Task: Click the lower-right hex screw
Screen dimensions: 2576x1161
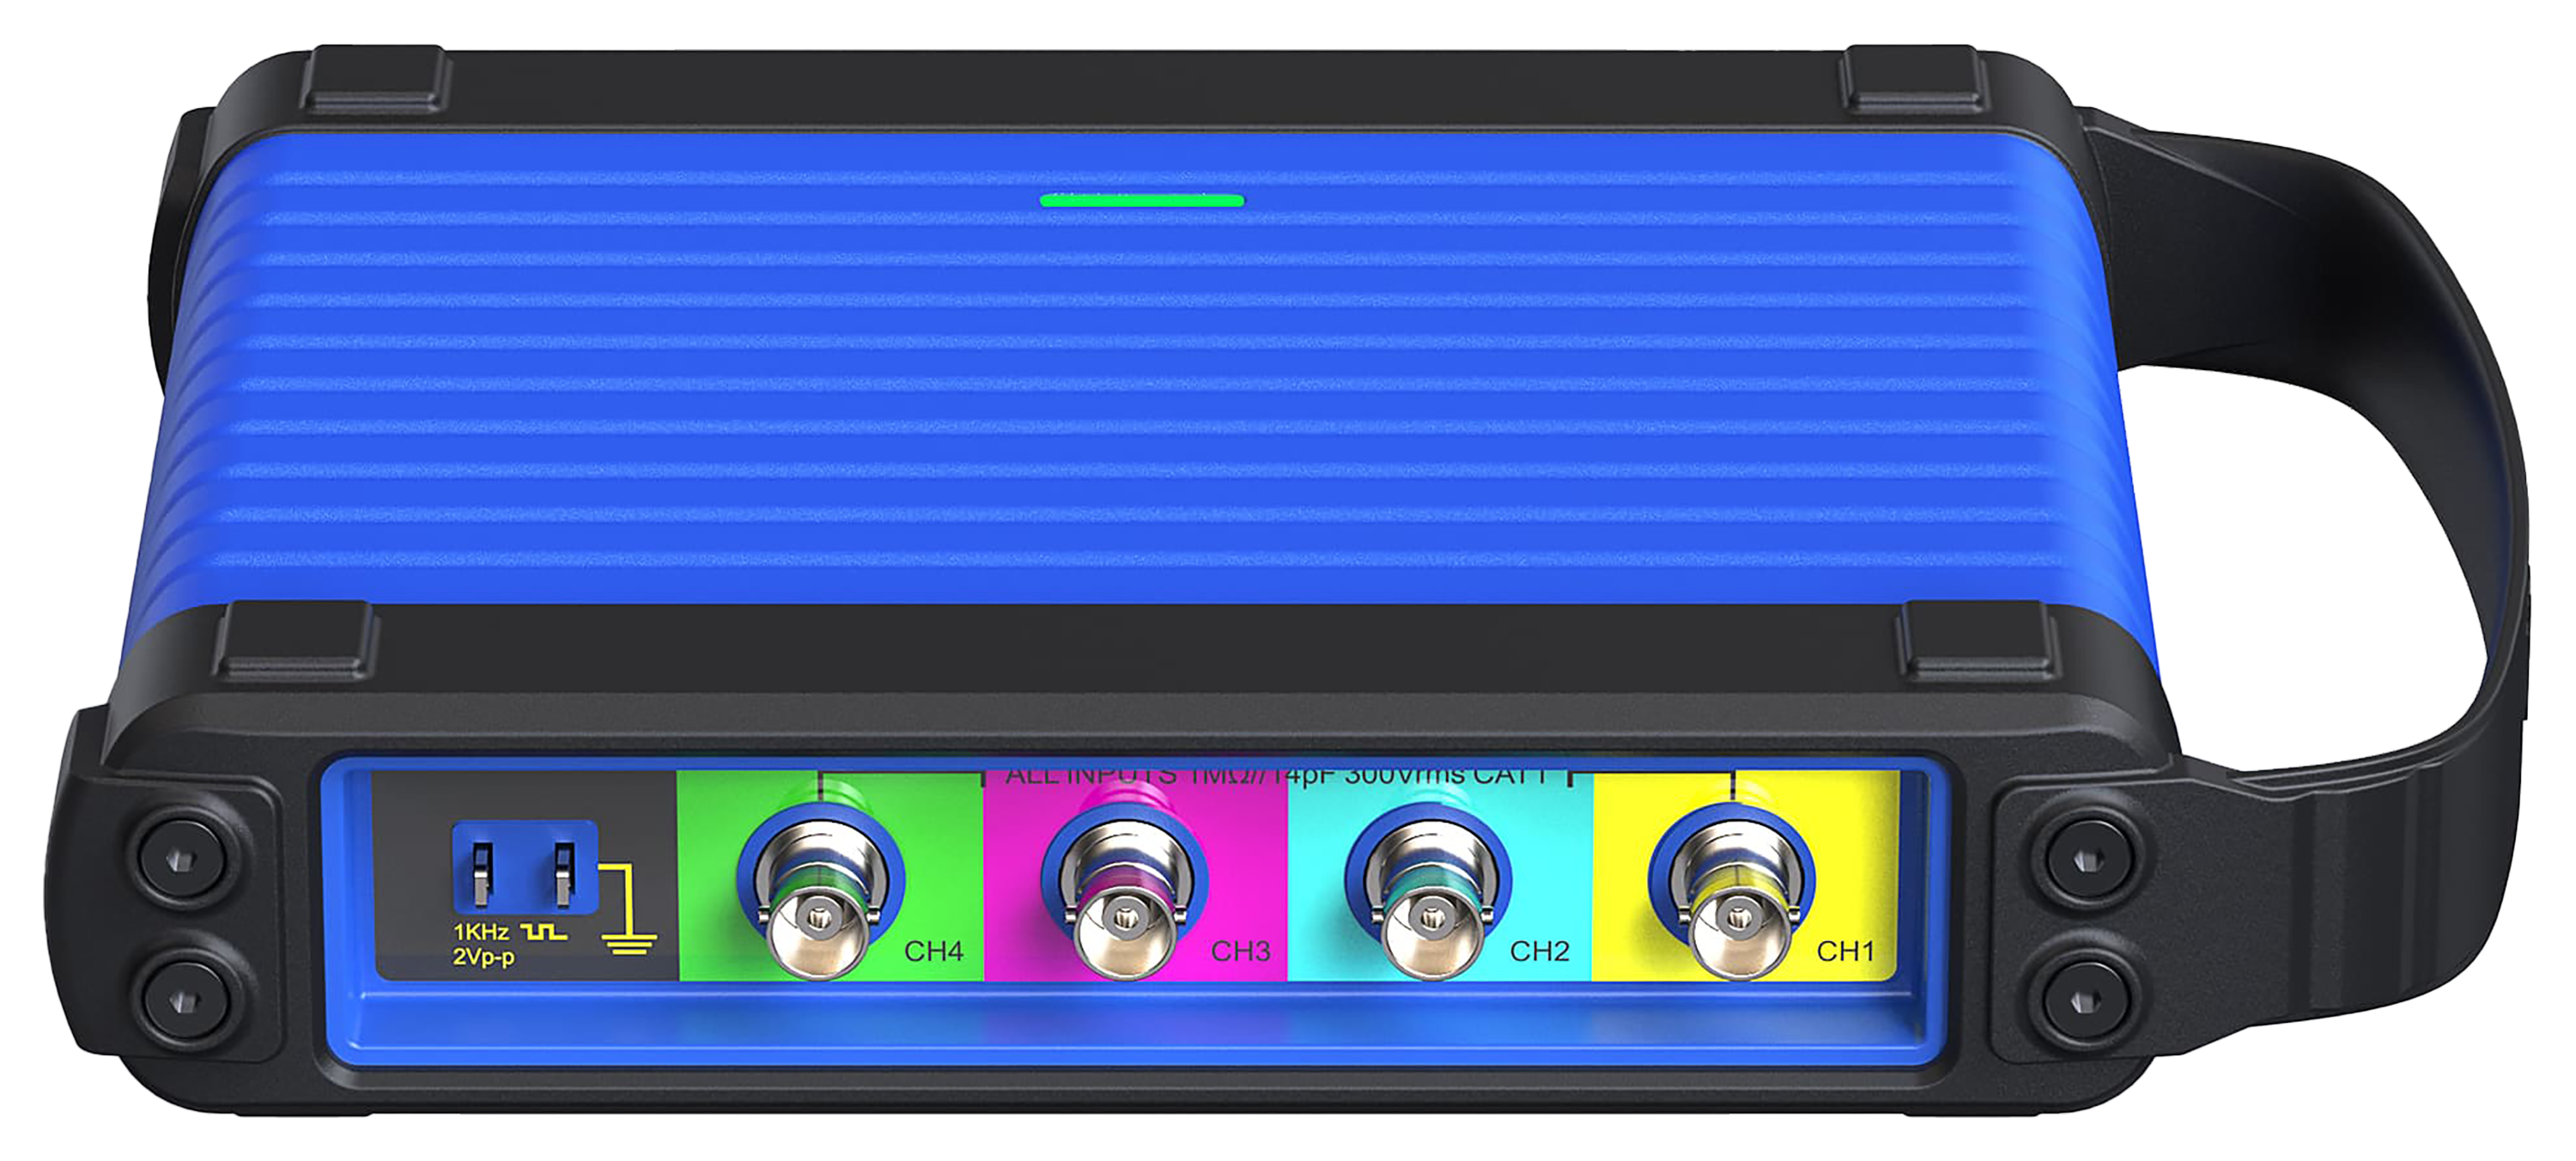Action: (x=2085, y=1000)
